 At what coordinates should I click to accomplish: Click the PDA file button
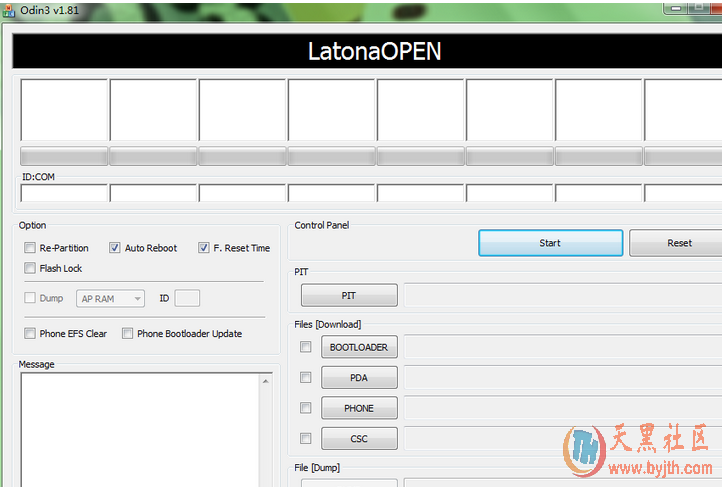(x=359, y=378)
